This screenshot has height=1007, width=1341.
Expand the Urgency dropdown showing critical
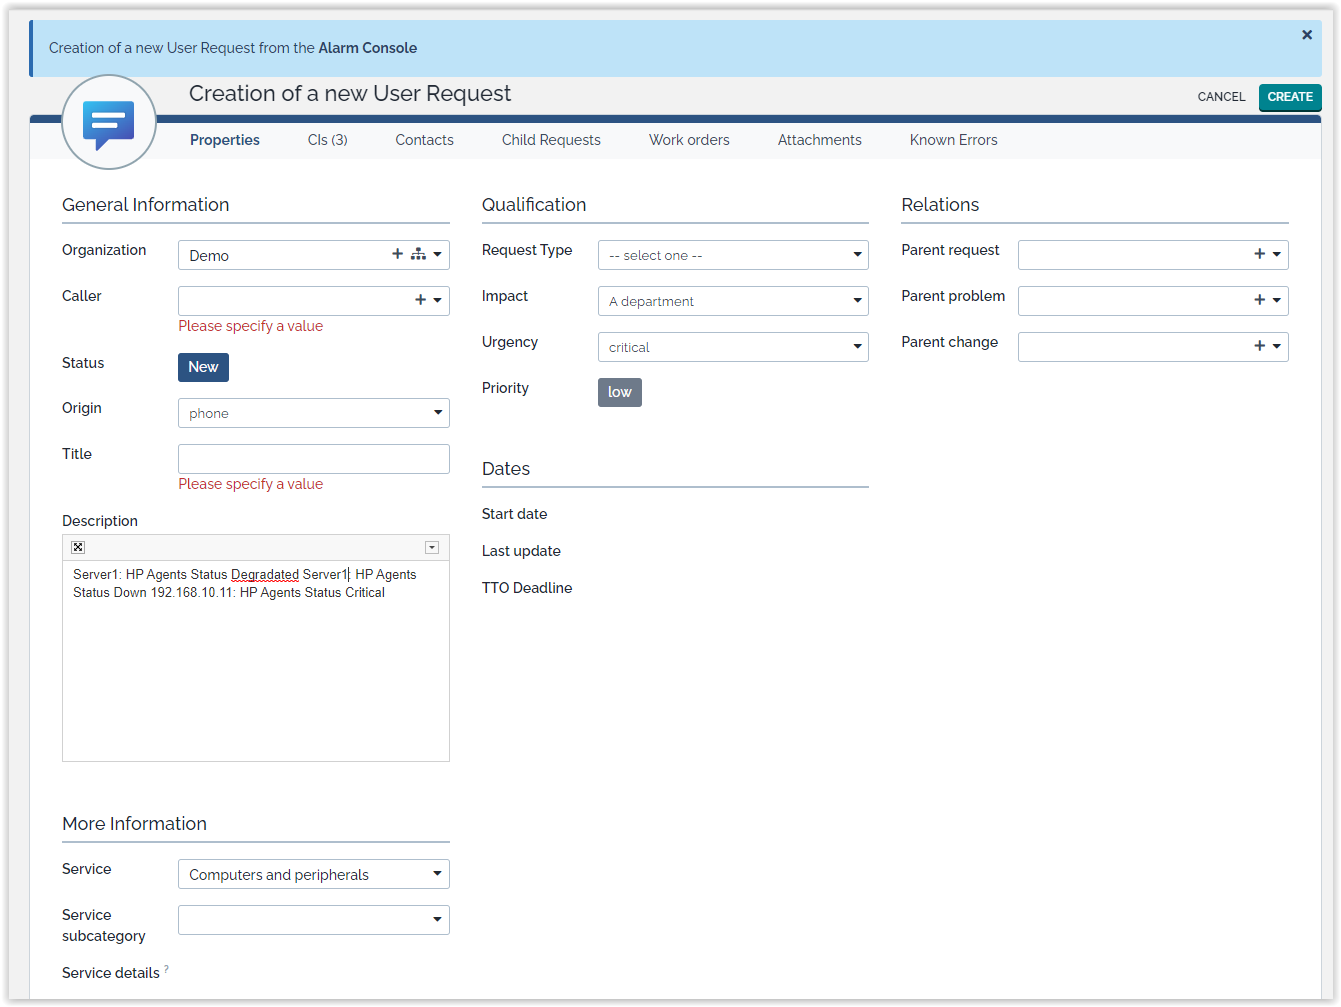tap(733, 347)
